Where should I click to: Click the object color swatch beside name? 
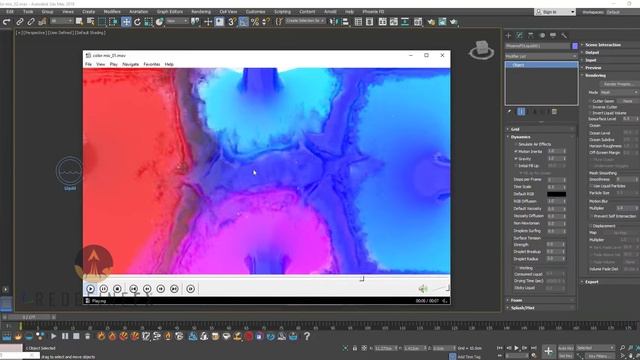pyautogui.click(x=575, y=46)
